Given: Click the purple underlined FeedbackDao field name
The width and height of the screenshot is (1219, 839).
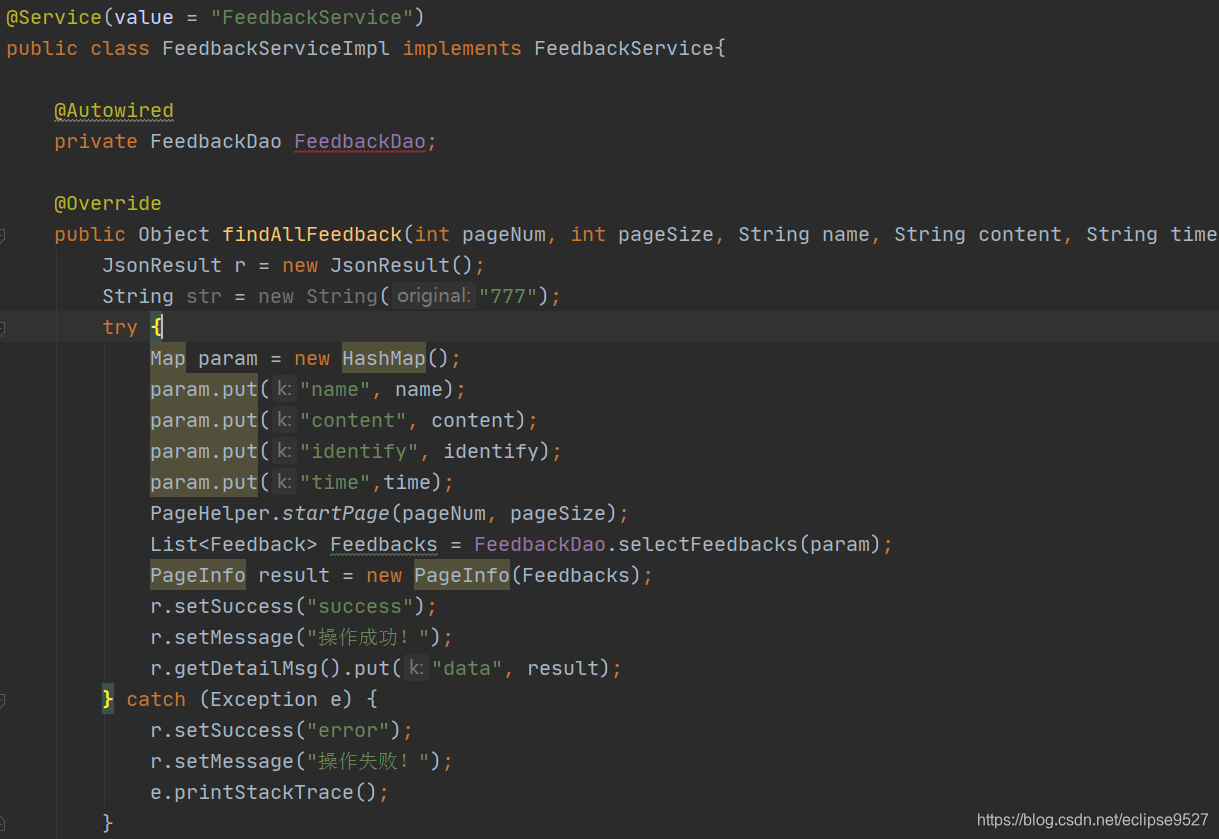Looking at the screenshot, I should click(360, 141).
